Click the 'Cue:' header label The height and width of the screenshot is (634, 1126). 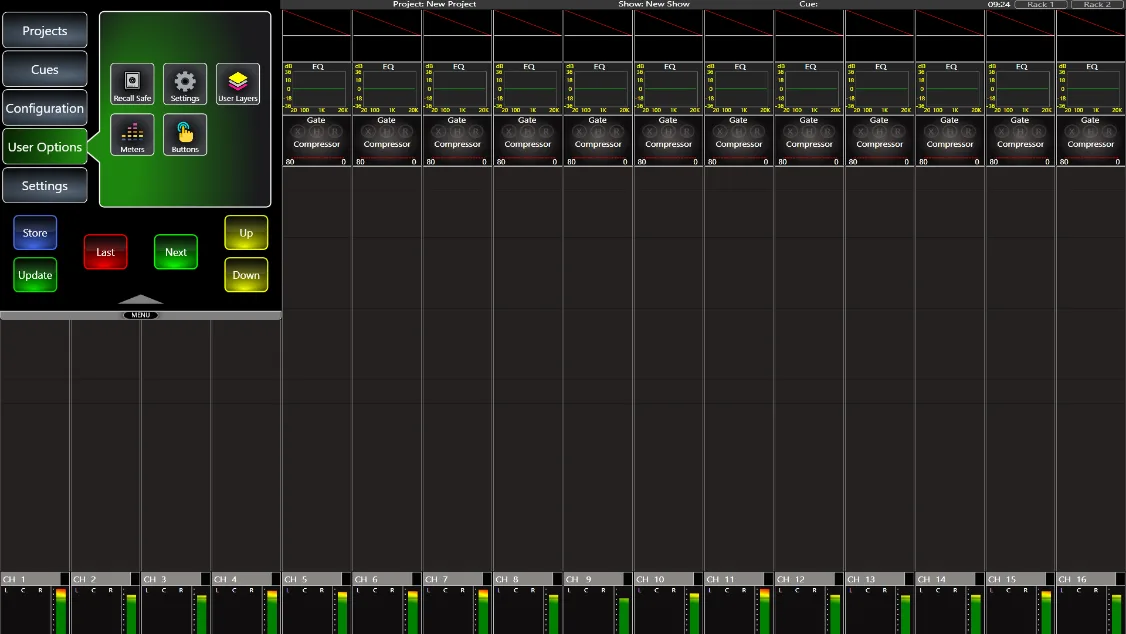click(809, 4)
